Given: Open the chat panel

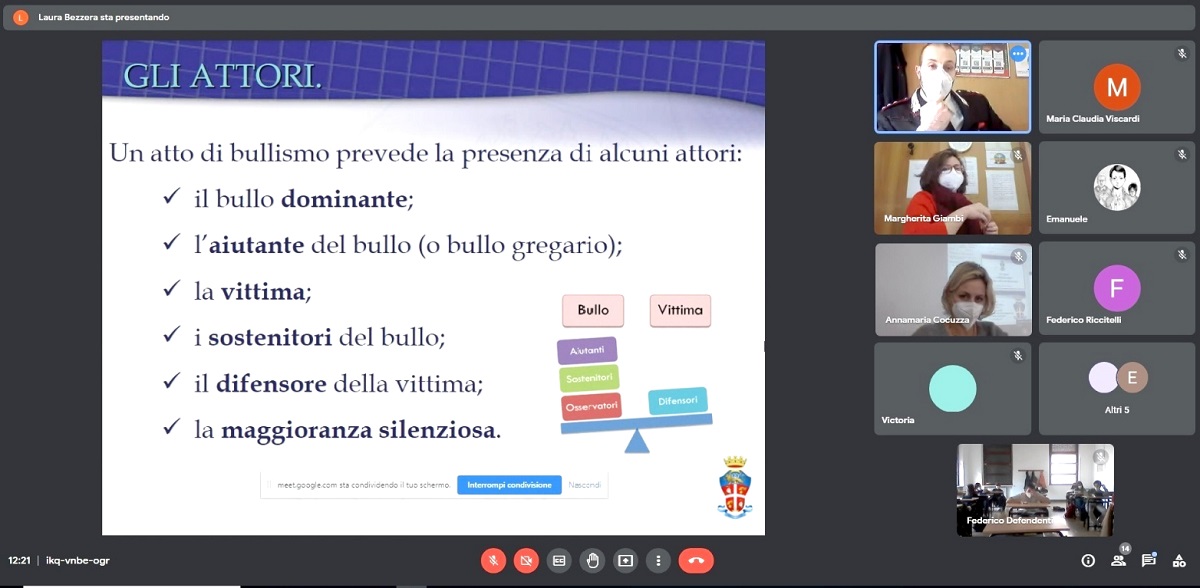Looking at the screenshot, I should pyautogui.click(x=1149, y=561).
